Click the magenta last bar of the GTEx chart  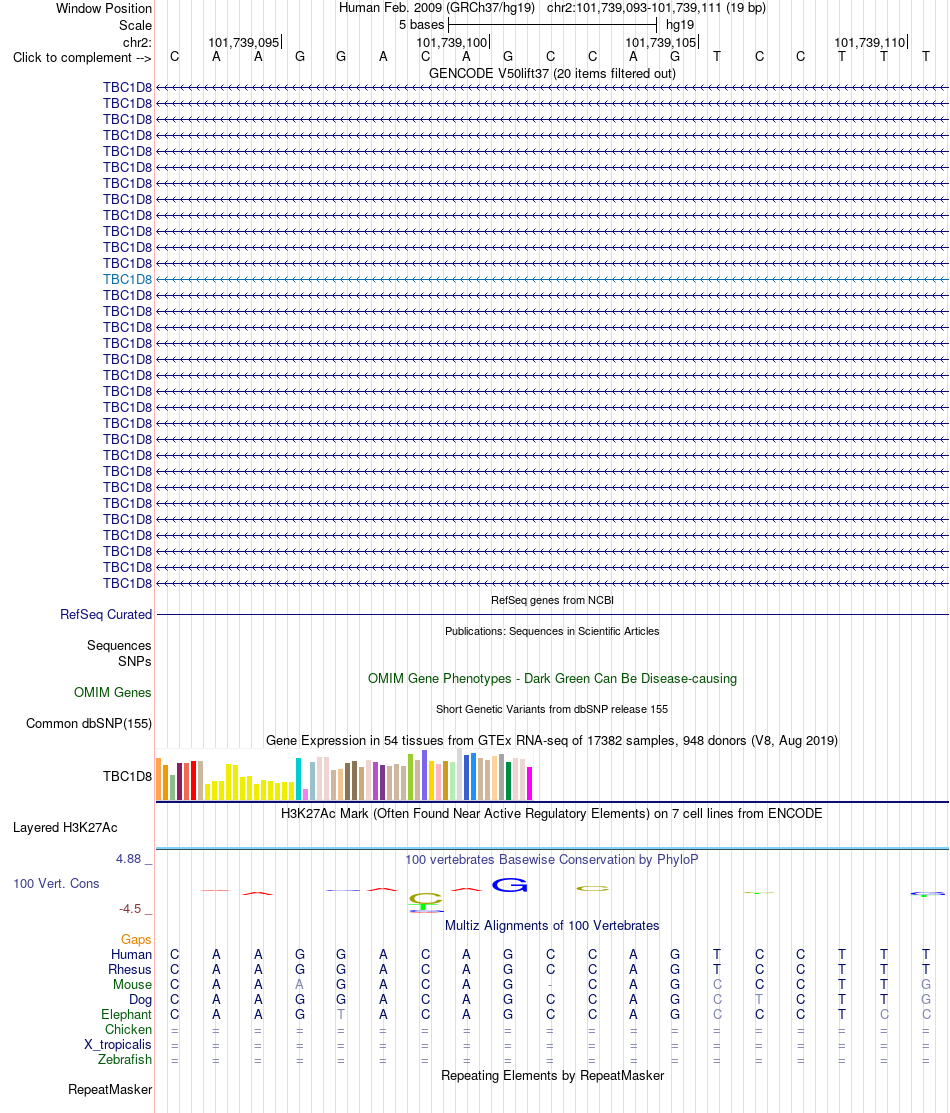point(529,784)
